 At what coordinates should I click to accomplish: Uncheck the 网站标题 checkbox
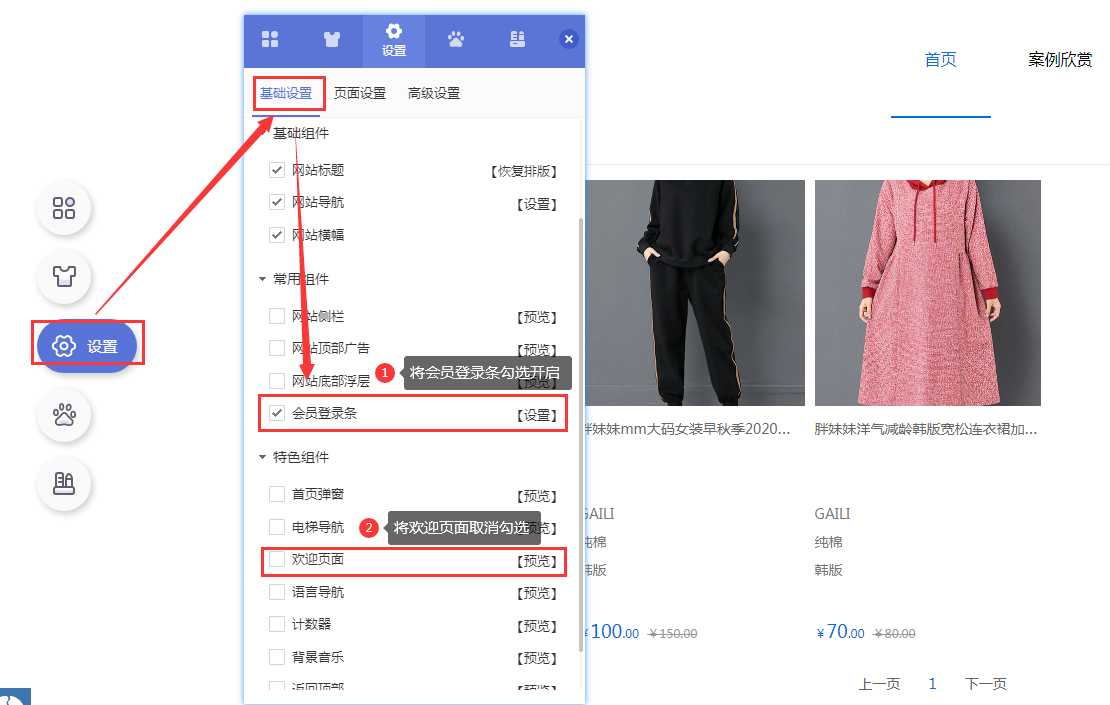(277, 170)
